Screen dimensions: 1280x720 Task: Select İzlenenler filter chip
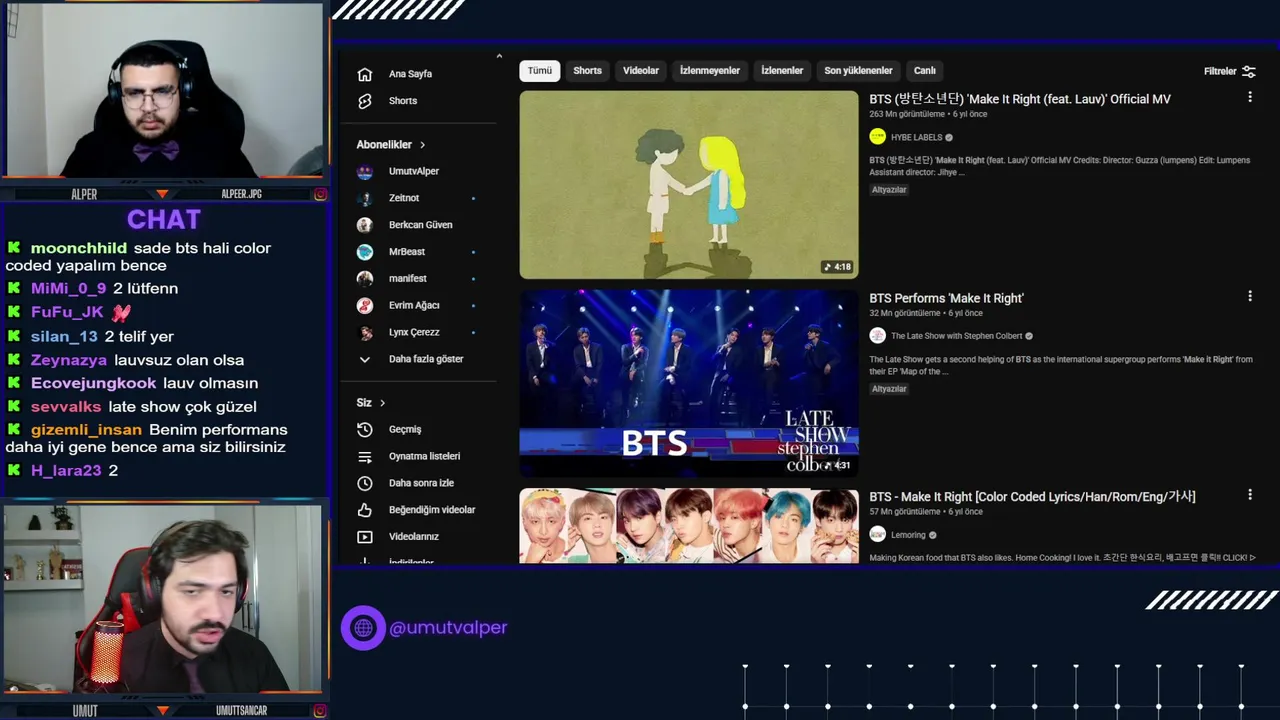782,71
